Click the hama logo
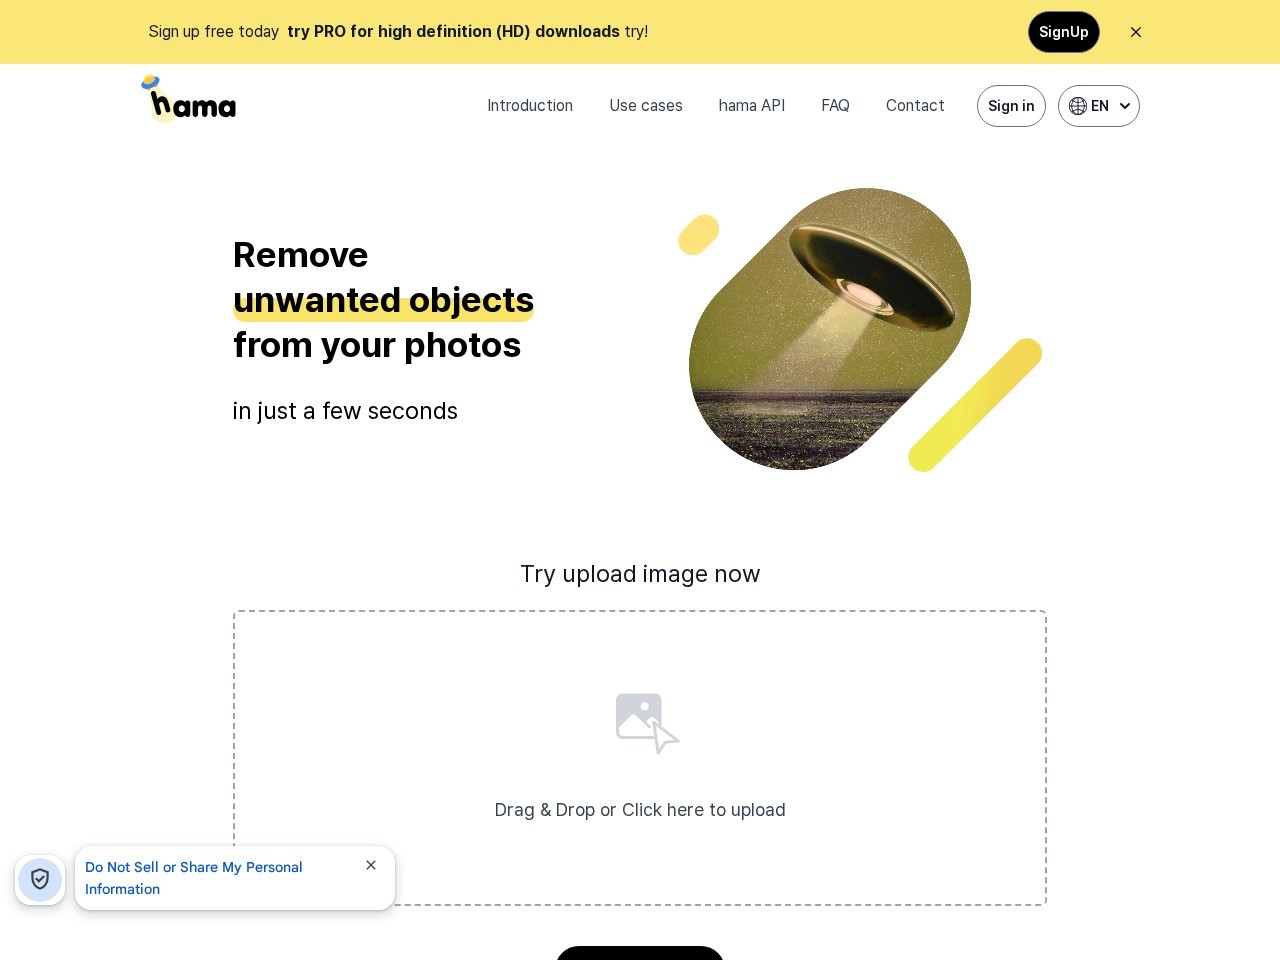 click(189, 99)
